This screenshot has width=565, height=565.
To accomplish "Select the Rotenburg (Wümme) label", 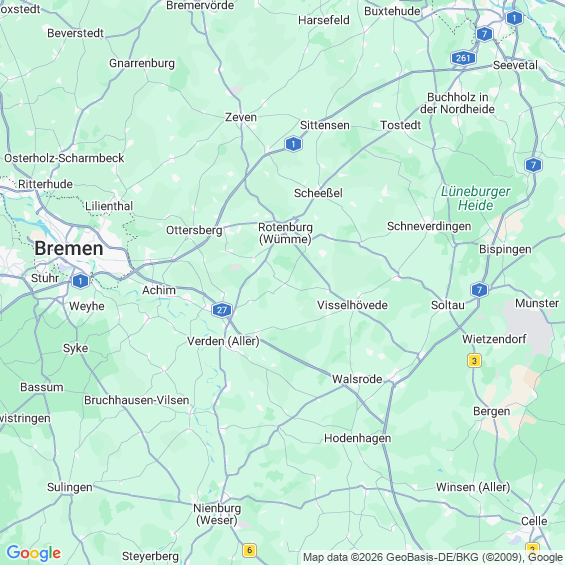I will [x=285, y=233].
